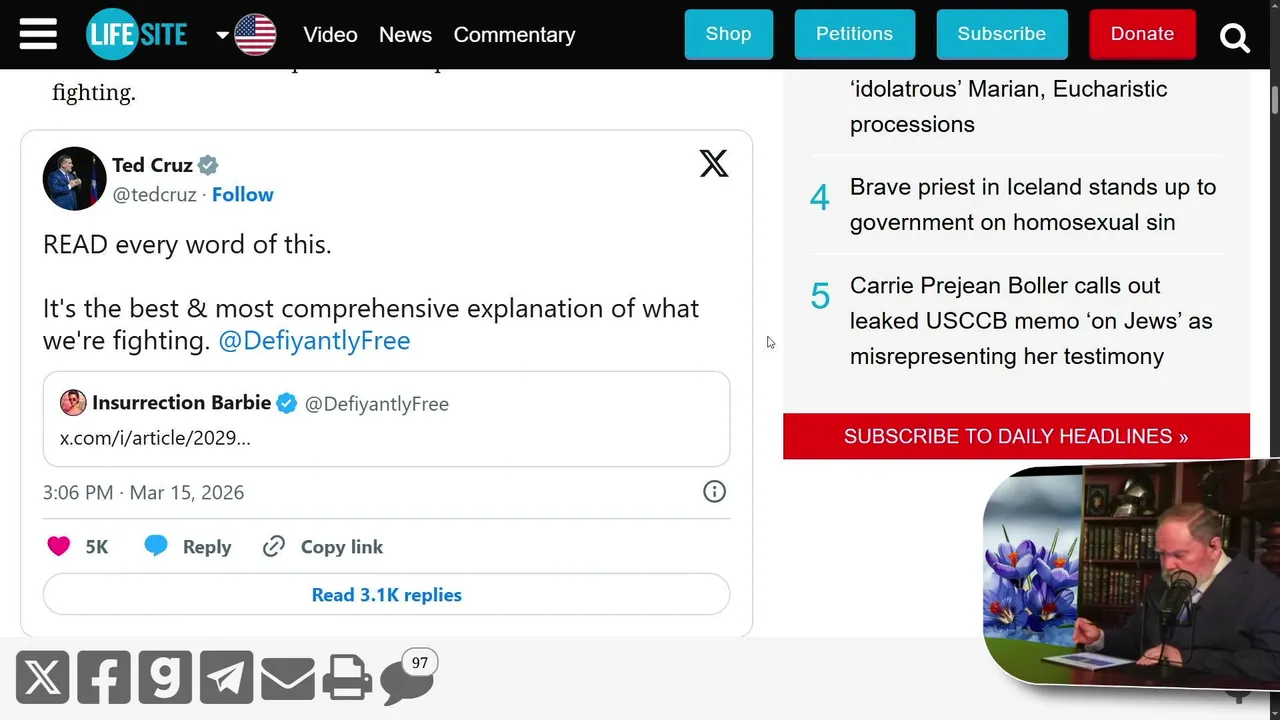Open X logo in embedded tweet
Screen dimensions: 1280x720
(714, 163)
